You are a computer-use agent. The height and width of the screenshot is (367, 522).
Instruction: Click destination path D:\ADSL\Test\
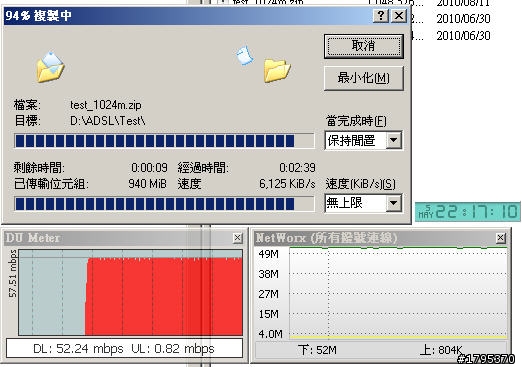[108, 120]
